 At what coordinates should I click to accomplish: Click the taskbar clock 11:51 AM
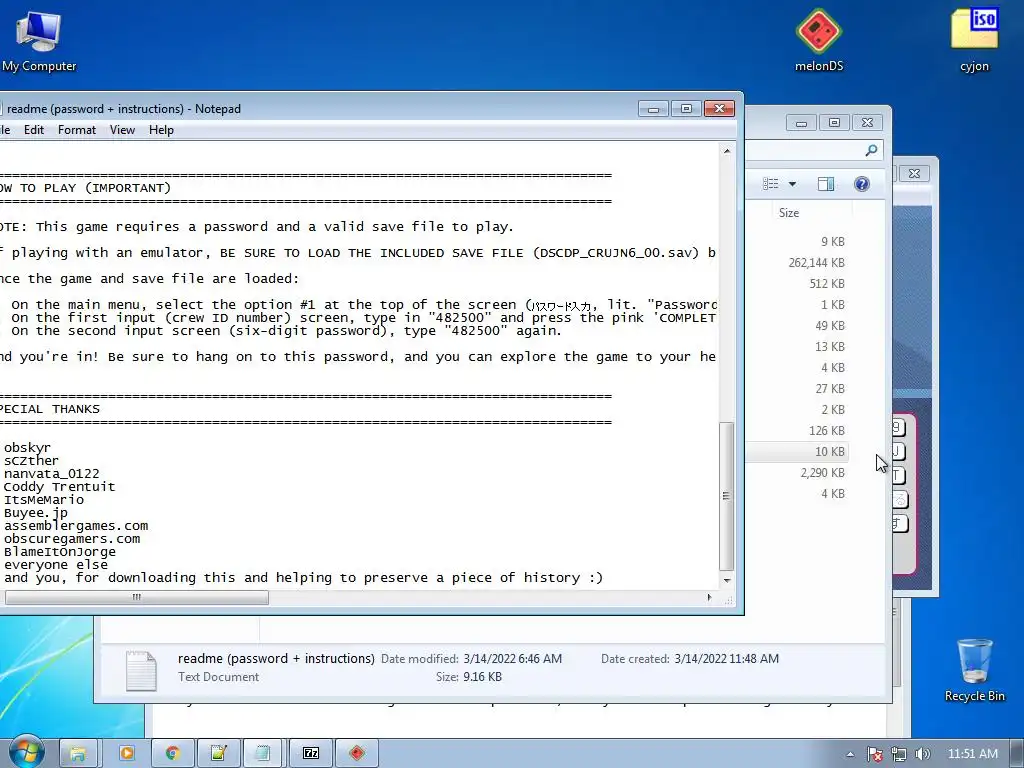(x=972, y=754)
